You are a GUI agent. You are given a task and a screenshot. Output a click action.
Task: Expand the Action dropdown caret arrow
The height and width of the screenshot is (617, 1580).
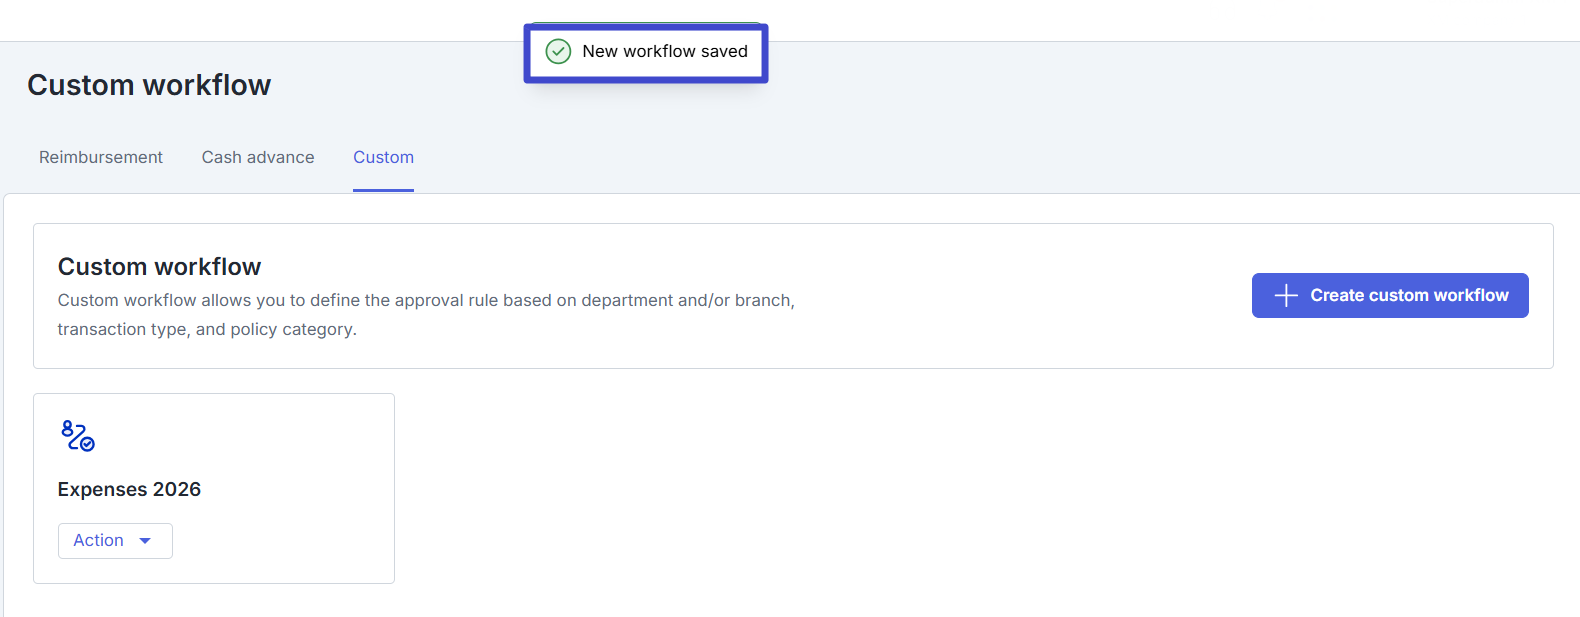click(145, 541)
